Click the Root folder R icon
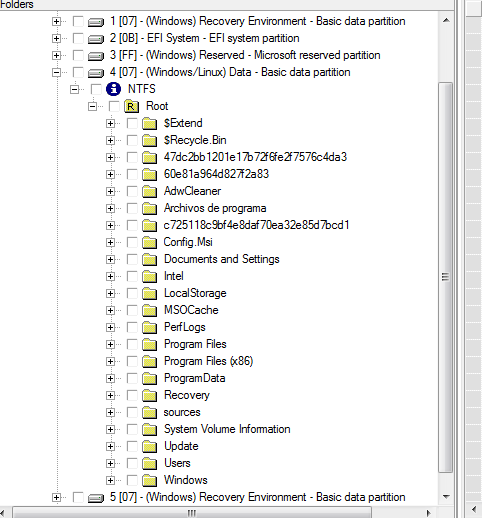 point(131,106)
